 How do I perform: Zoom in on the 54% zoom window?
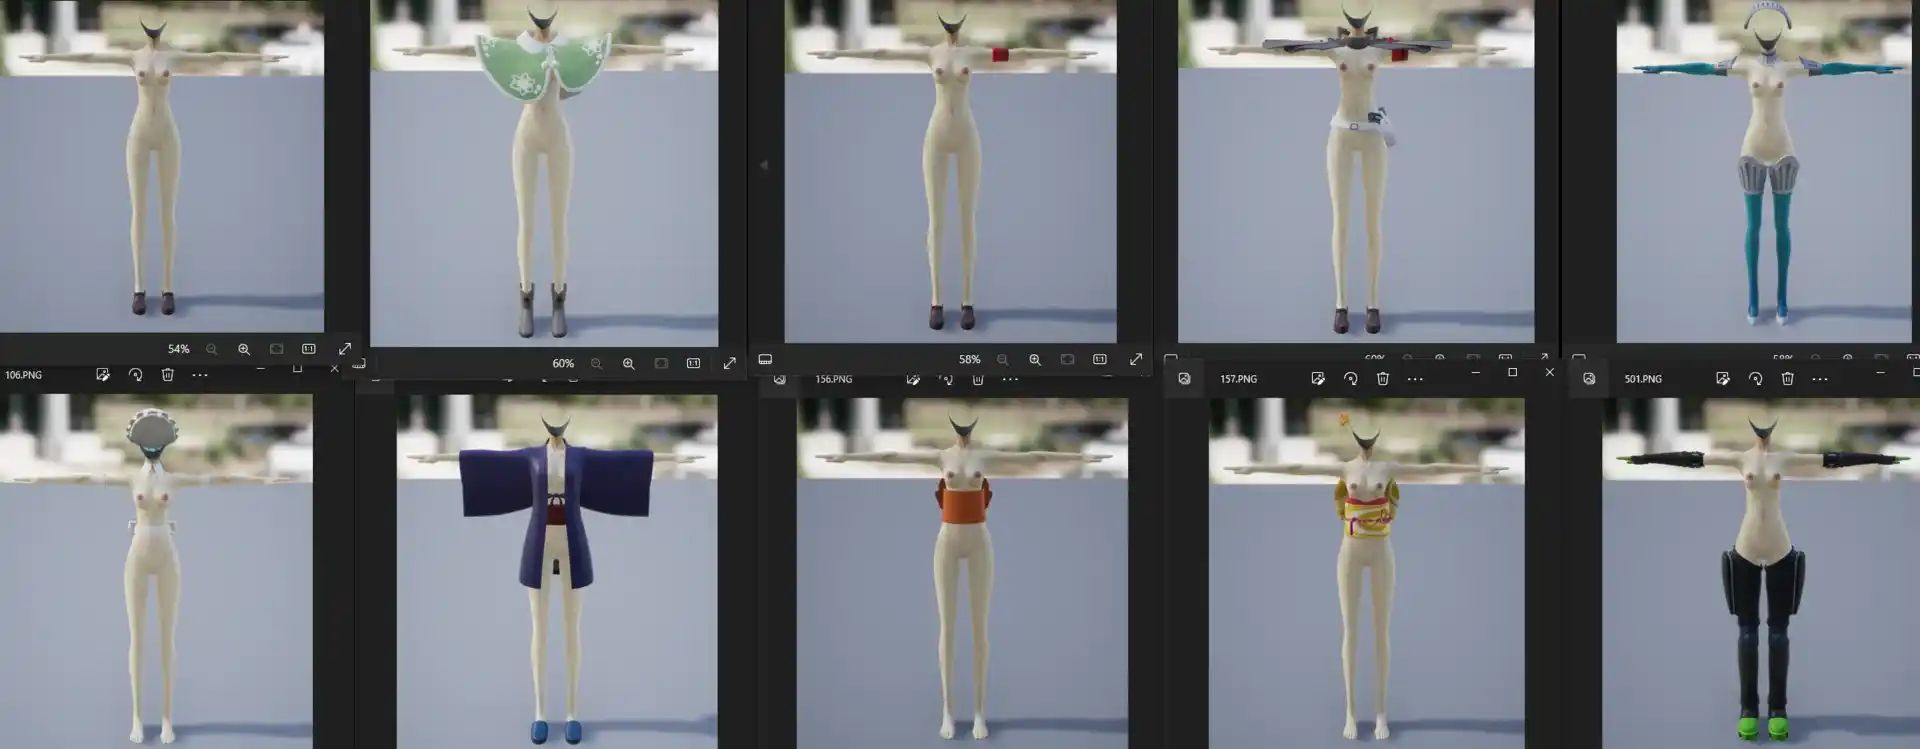pos(244,349)
